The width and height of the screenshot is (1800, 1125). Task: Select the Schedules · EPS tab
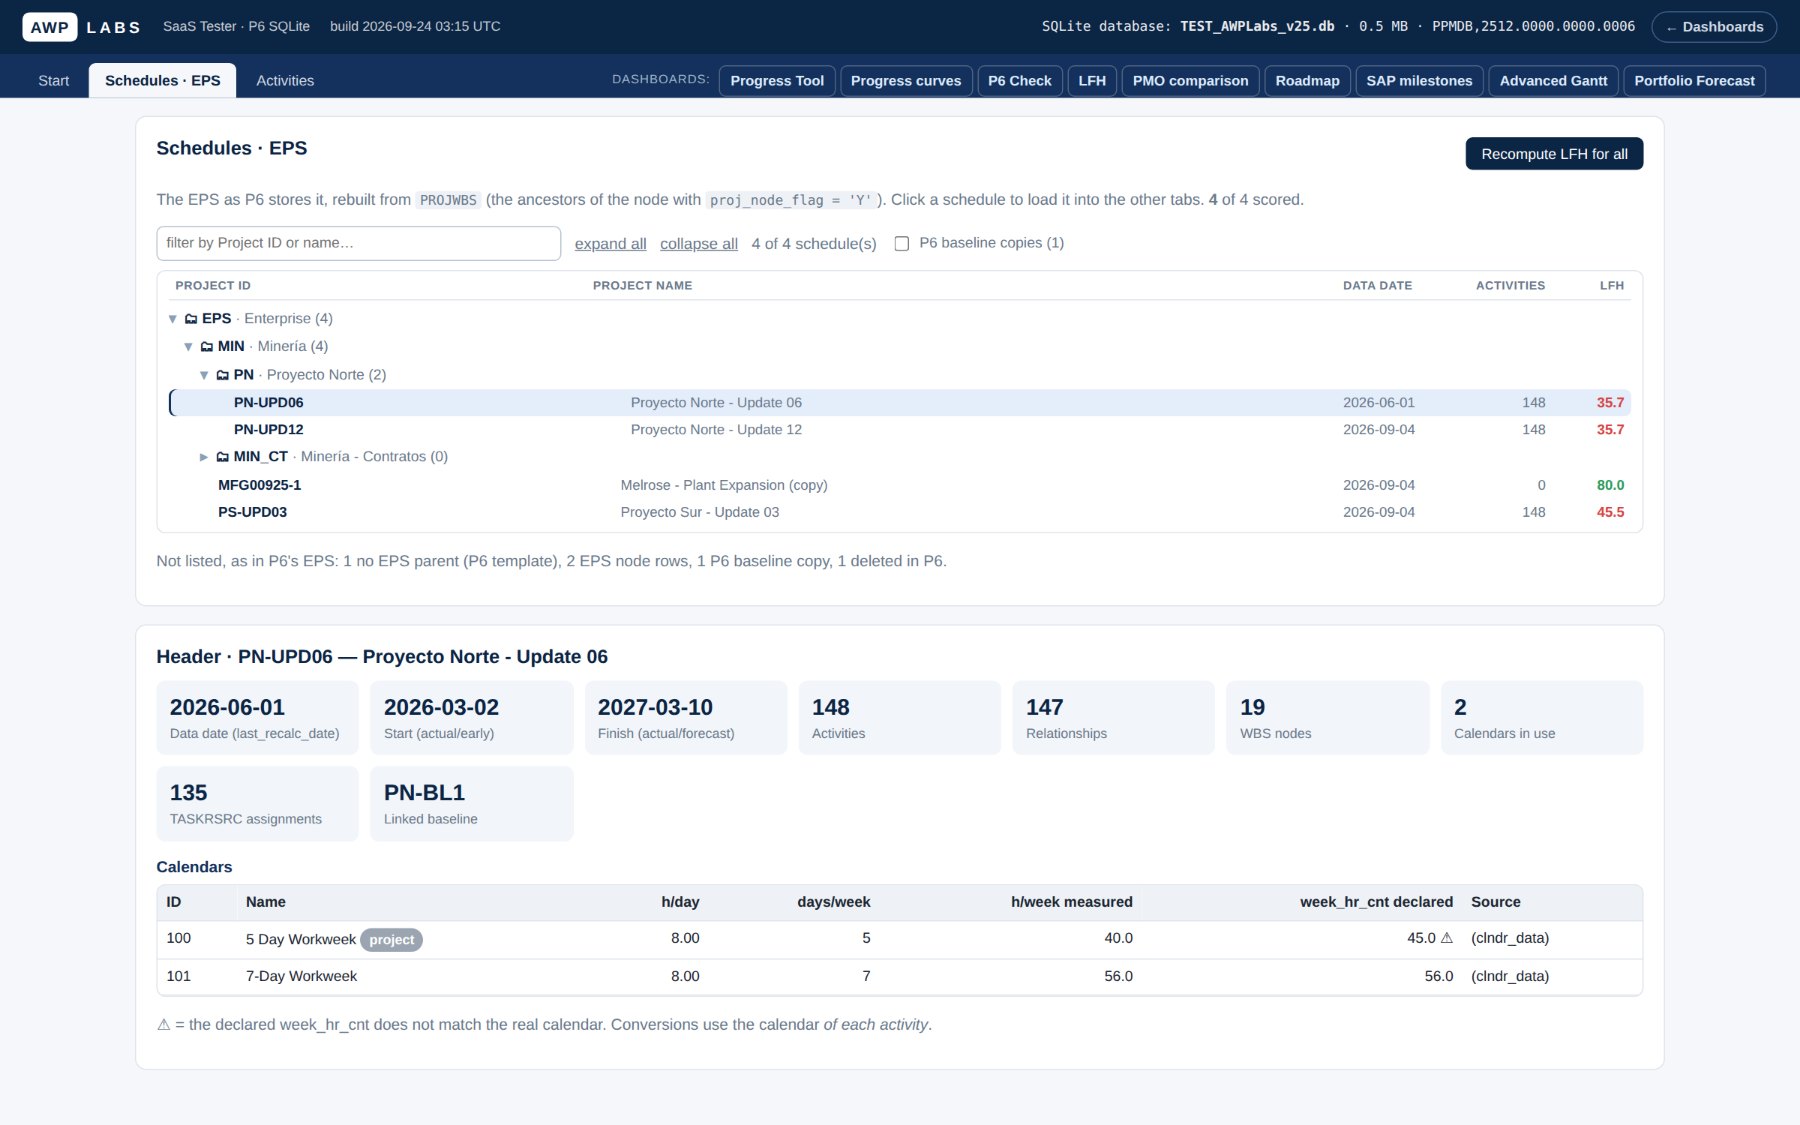(x=163, y=80)
